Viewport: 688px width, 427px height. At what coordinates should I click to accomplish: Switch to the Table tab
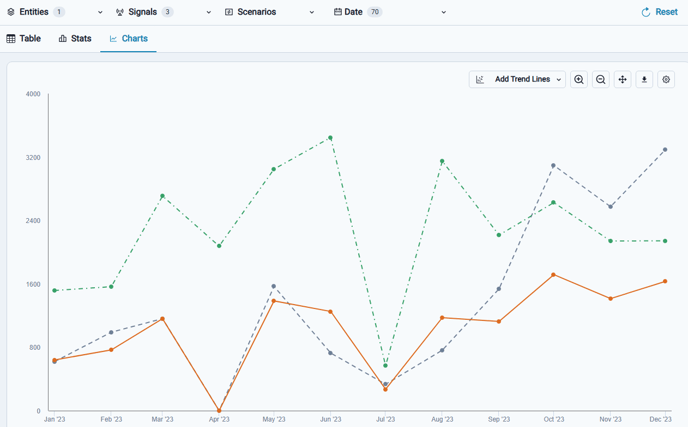click(24, 38)
